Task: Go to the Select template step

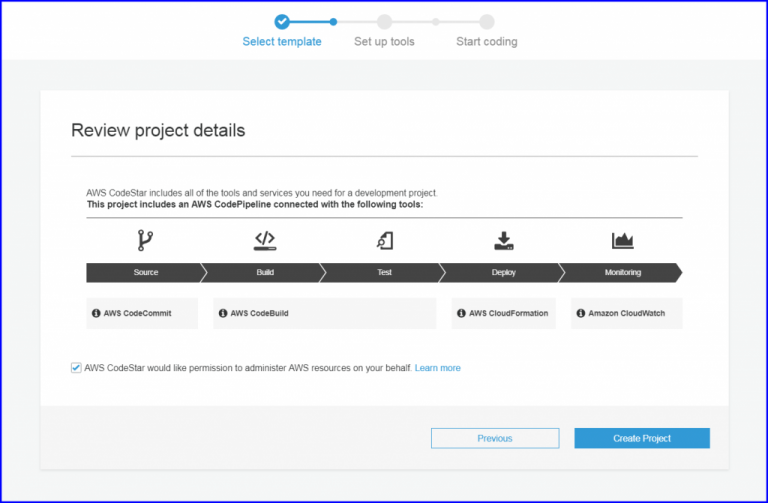Action: [x=282, y=42]
